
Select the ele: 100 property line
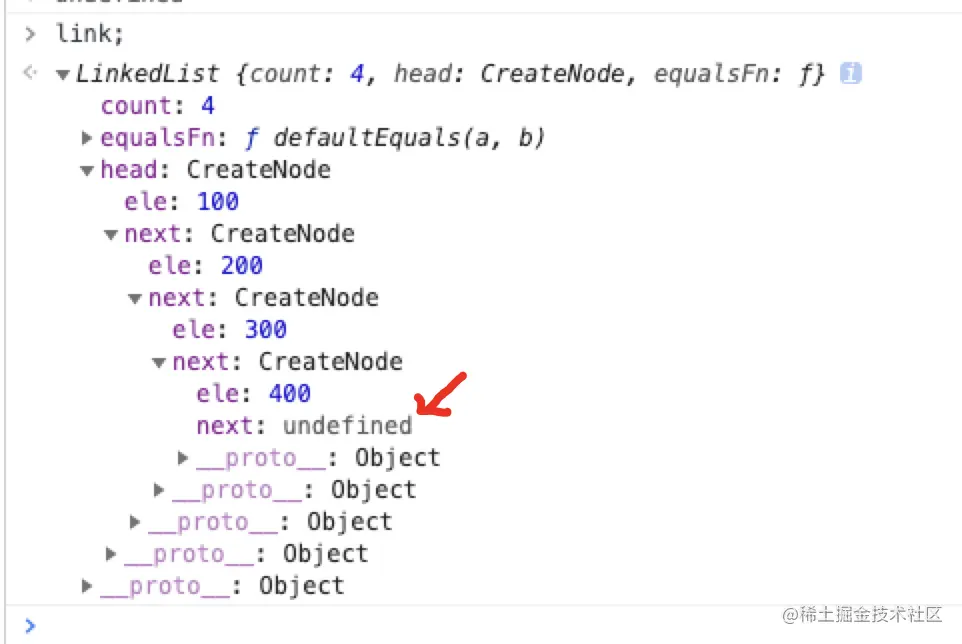coord(182,202)
